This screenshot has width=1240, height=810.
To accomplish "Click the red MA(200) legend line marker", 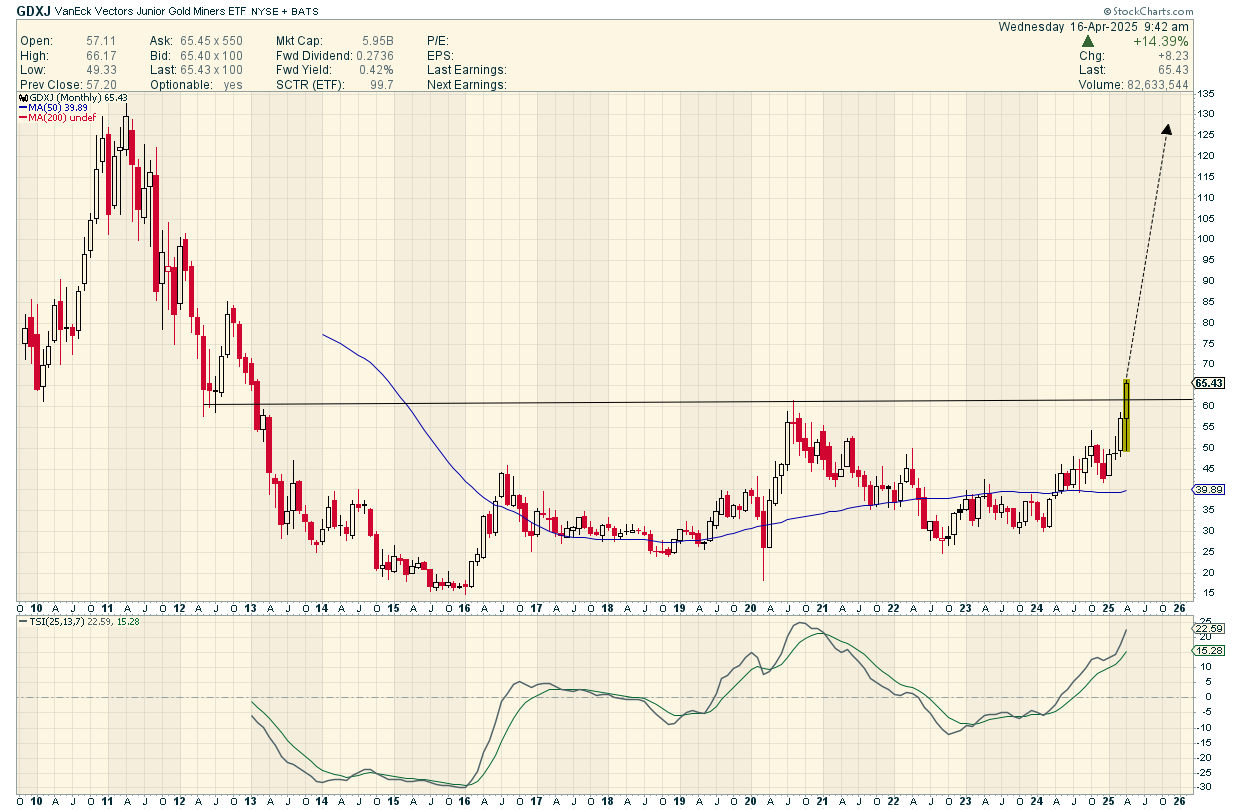I will point(22,118).
